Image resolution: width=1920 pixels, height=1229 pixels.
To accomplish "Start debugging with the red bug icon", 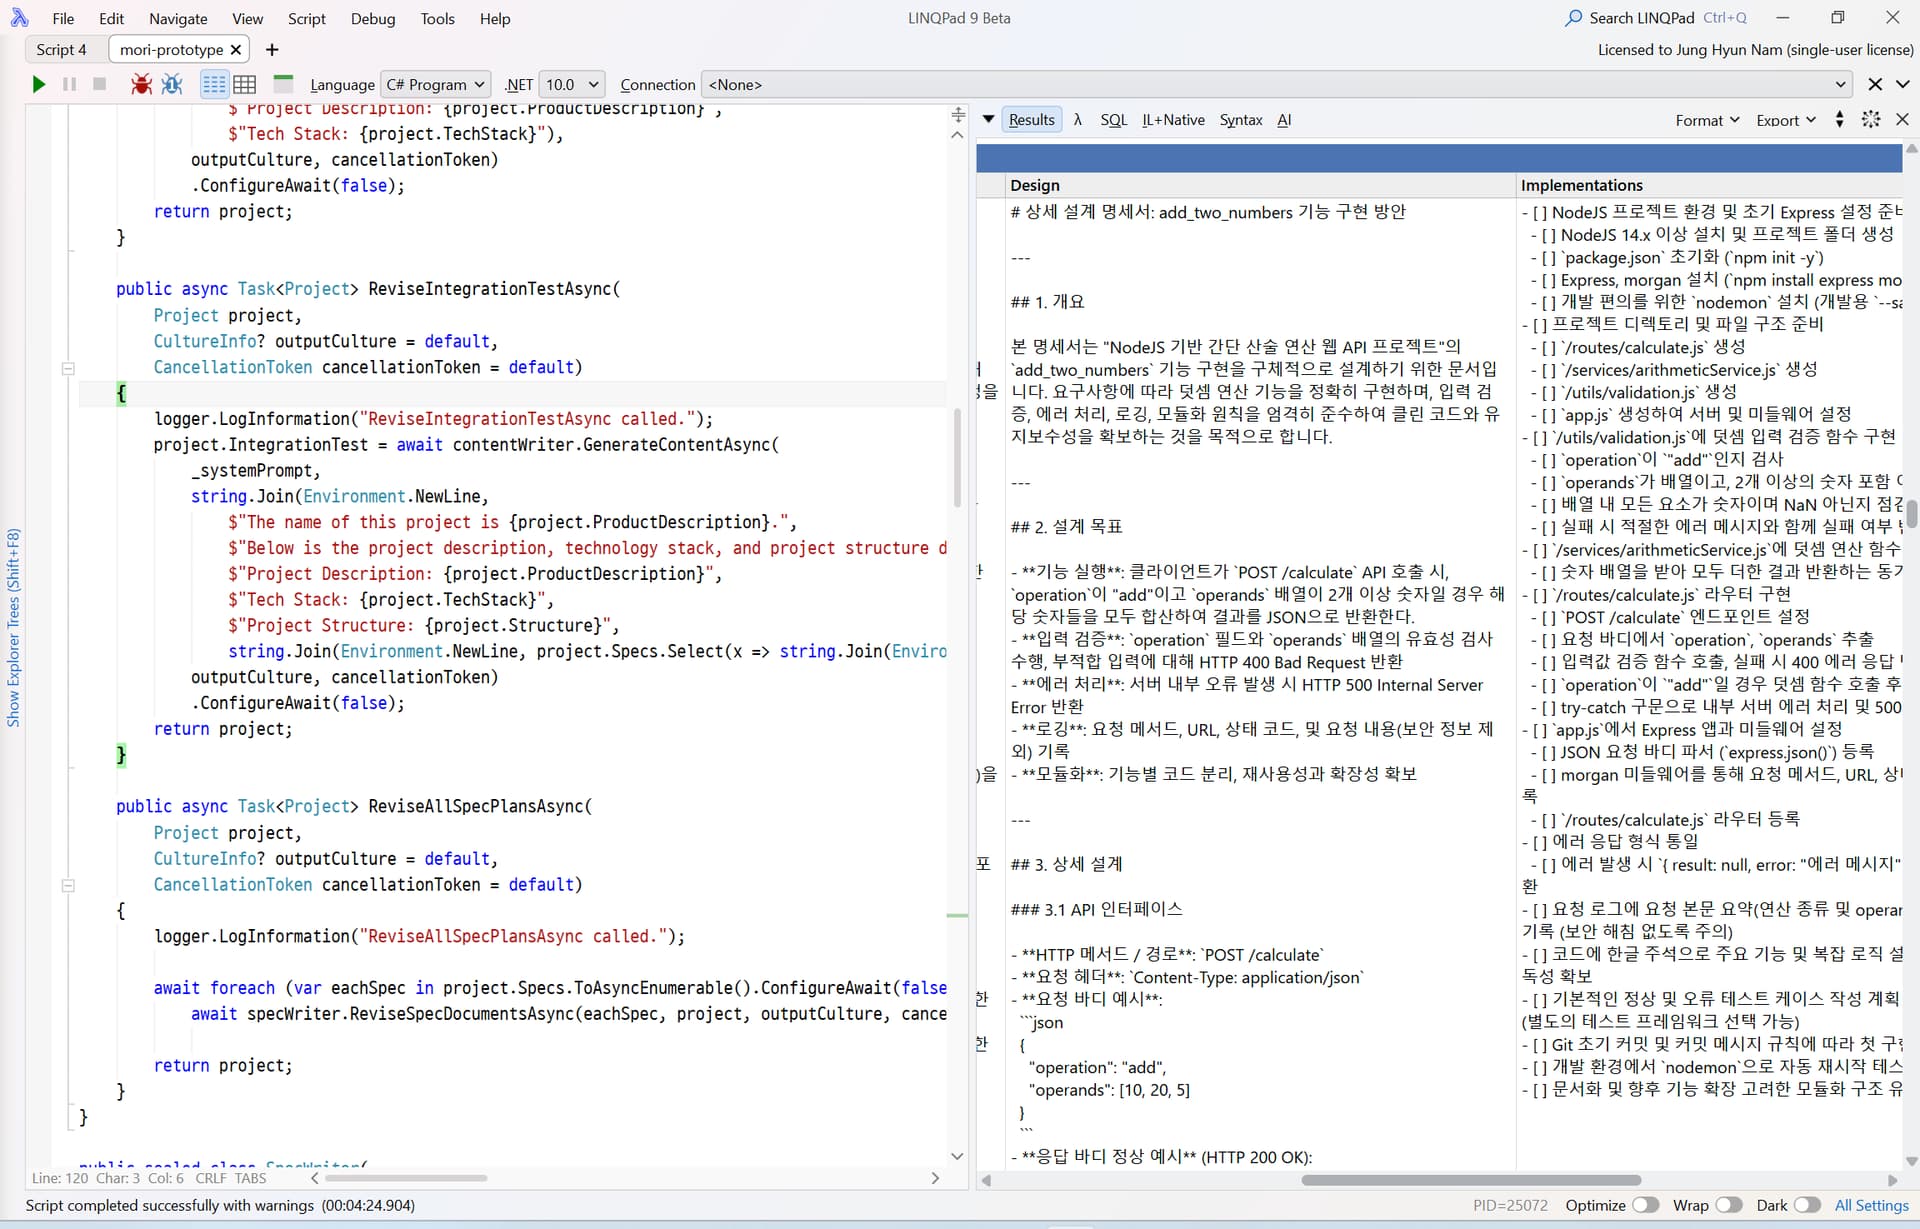I will [141, 85].
